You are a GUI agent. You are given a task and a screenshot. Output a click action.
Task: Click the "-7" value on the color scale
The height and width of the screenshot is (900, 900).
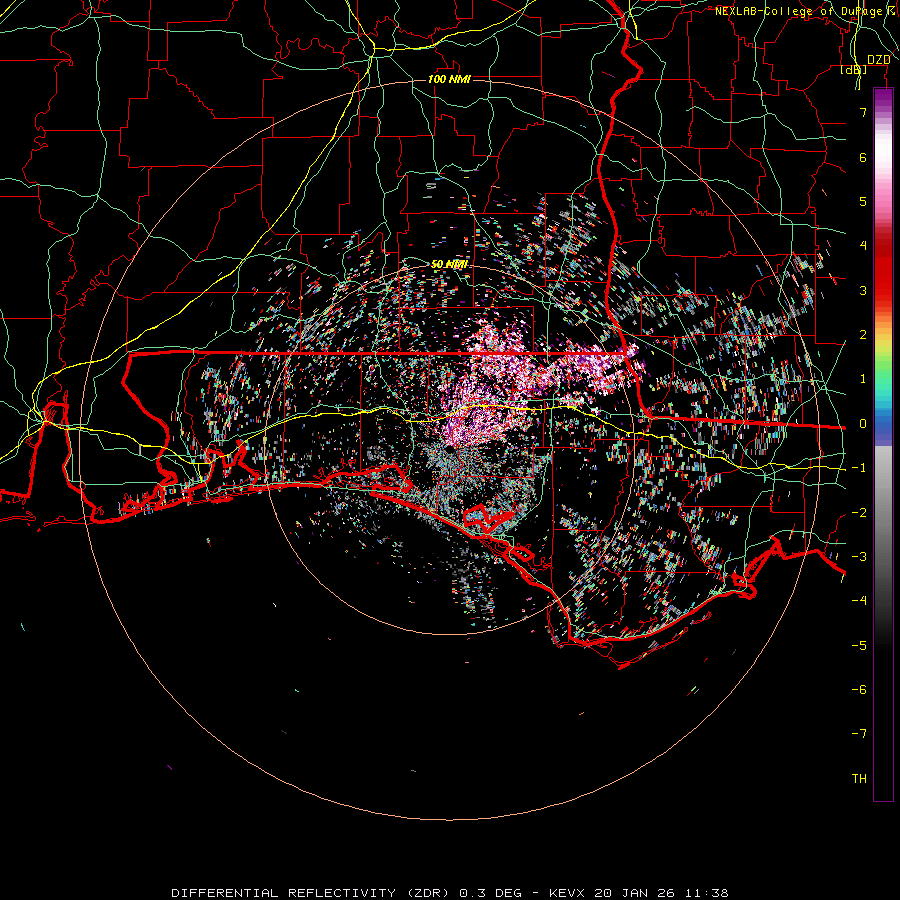click(x=859, y=734)
